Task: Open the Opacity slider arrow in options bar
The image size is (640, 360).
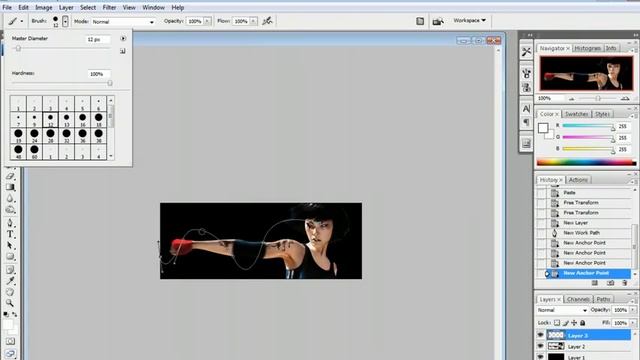Action: coord(207,21)
